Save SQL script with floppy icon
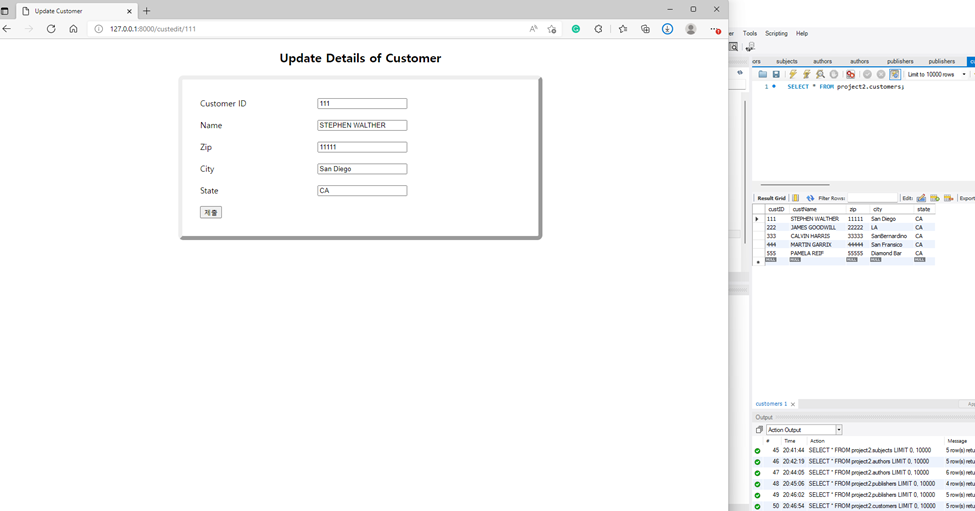Image resolution: width=975 pixels, height=511 pixels. (x=776, y=74)
